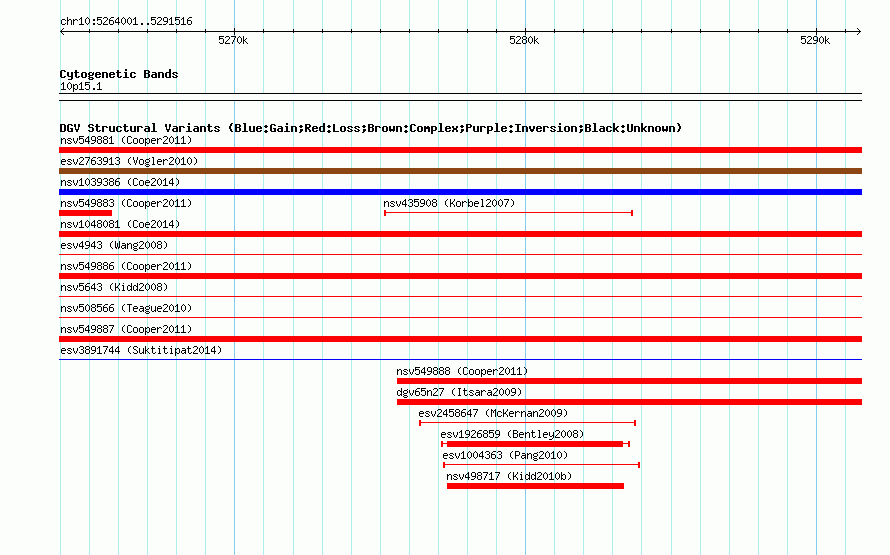Open nsv549888 (Cooper2011) variant label
Screen dimensions: 890x555
[x=462, y=371]
